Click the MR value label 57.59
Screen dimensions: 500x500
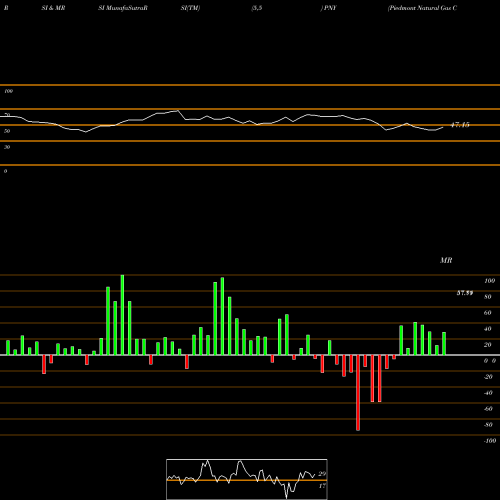coord(465,293)
